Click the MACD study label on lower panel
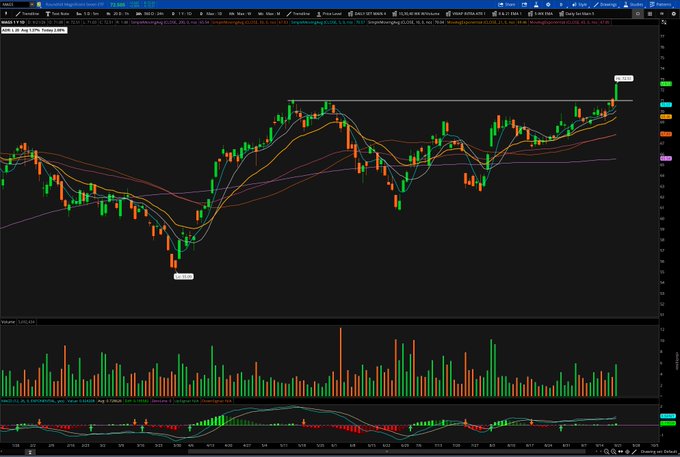680x457 pixels. pyautogui.click(x=33, y=401)
